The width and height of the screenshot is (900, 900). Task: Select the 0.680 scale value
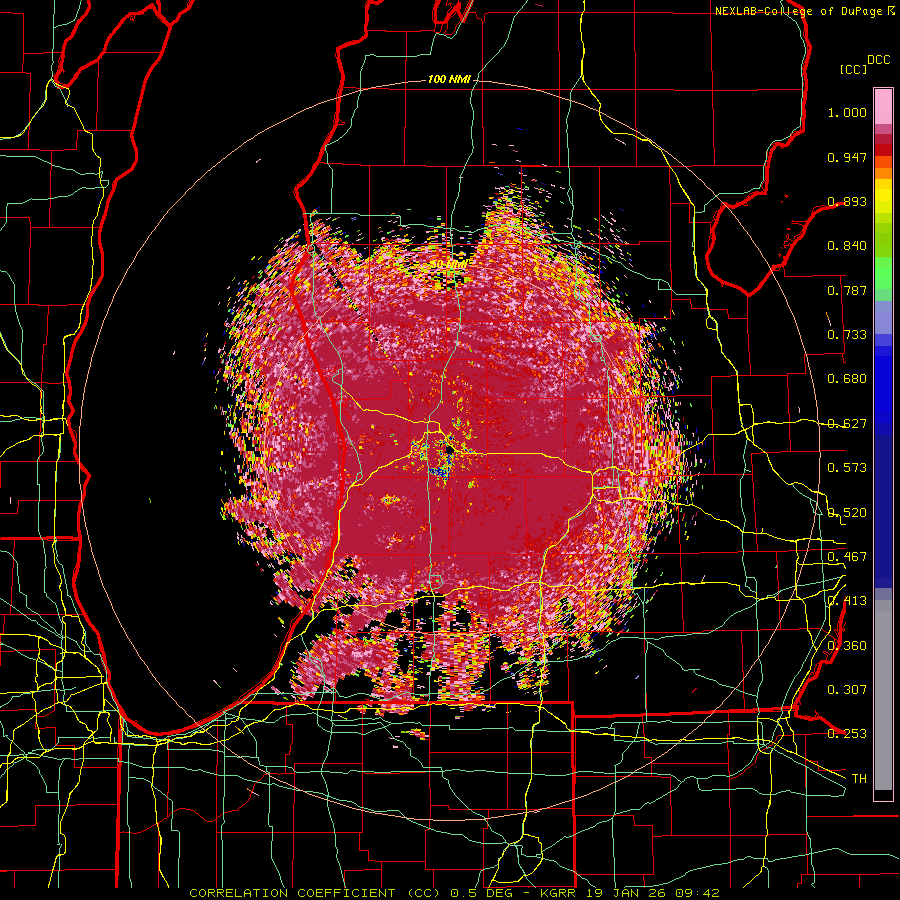[x=847, y=379]
